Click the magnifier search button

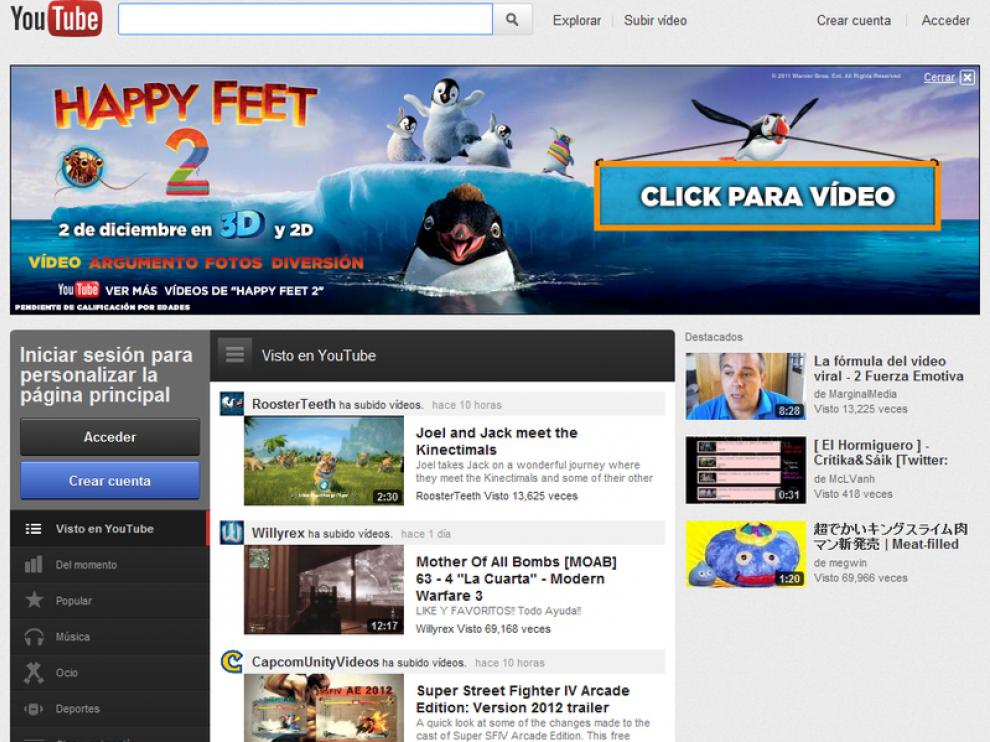point(512,20)
